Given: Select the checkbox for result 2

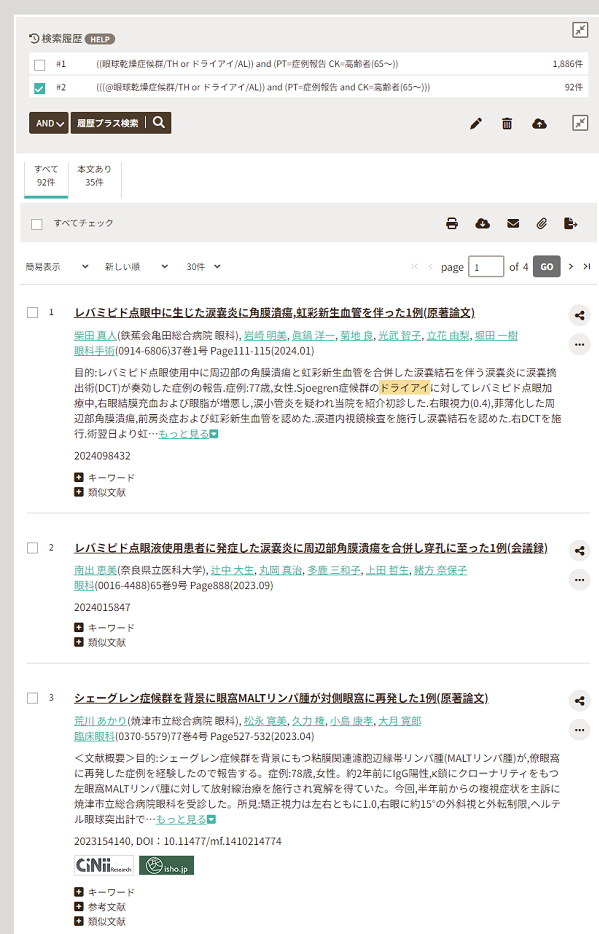Looking at the screenshot, I should [x=33, y=548].
